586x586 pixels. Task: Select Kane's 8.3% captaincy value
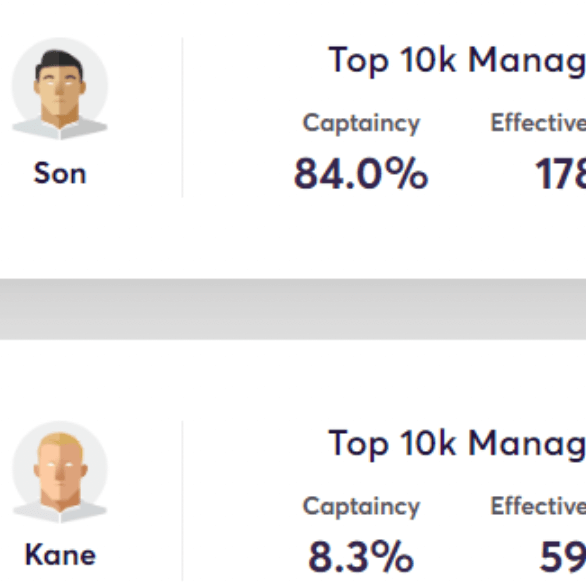(361, 557)
